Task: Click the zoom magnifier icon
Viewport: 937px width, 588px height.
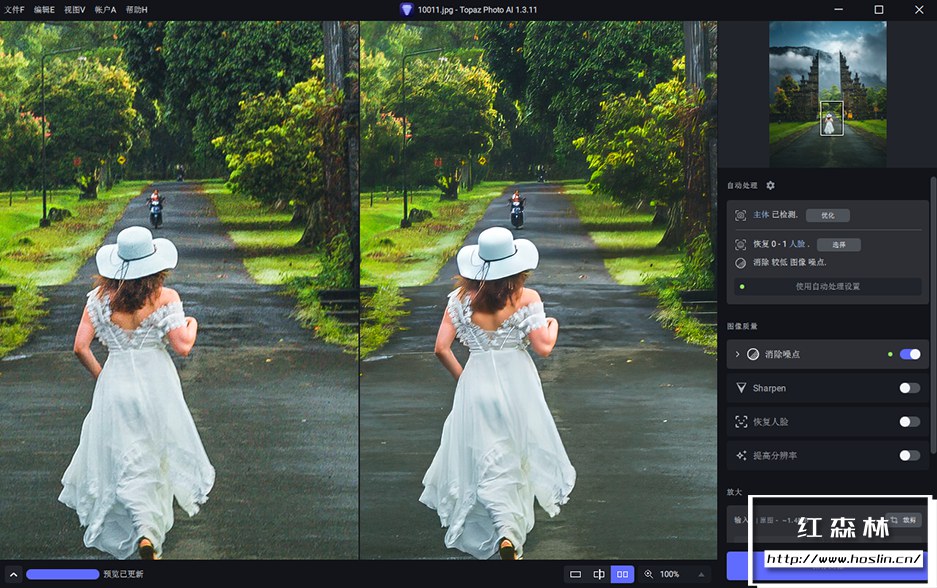Action: coord(649,574)
